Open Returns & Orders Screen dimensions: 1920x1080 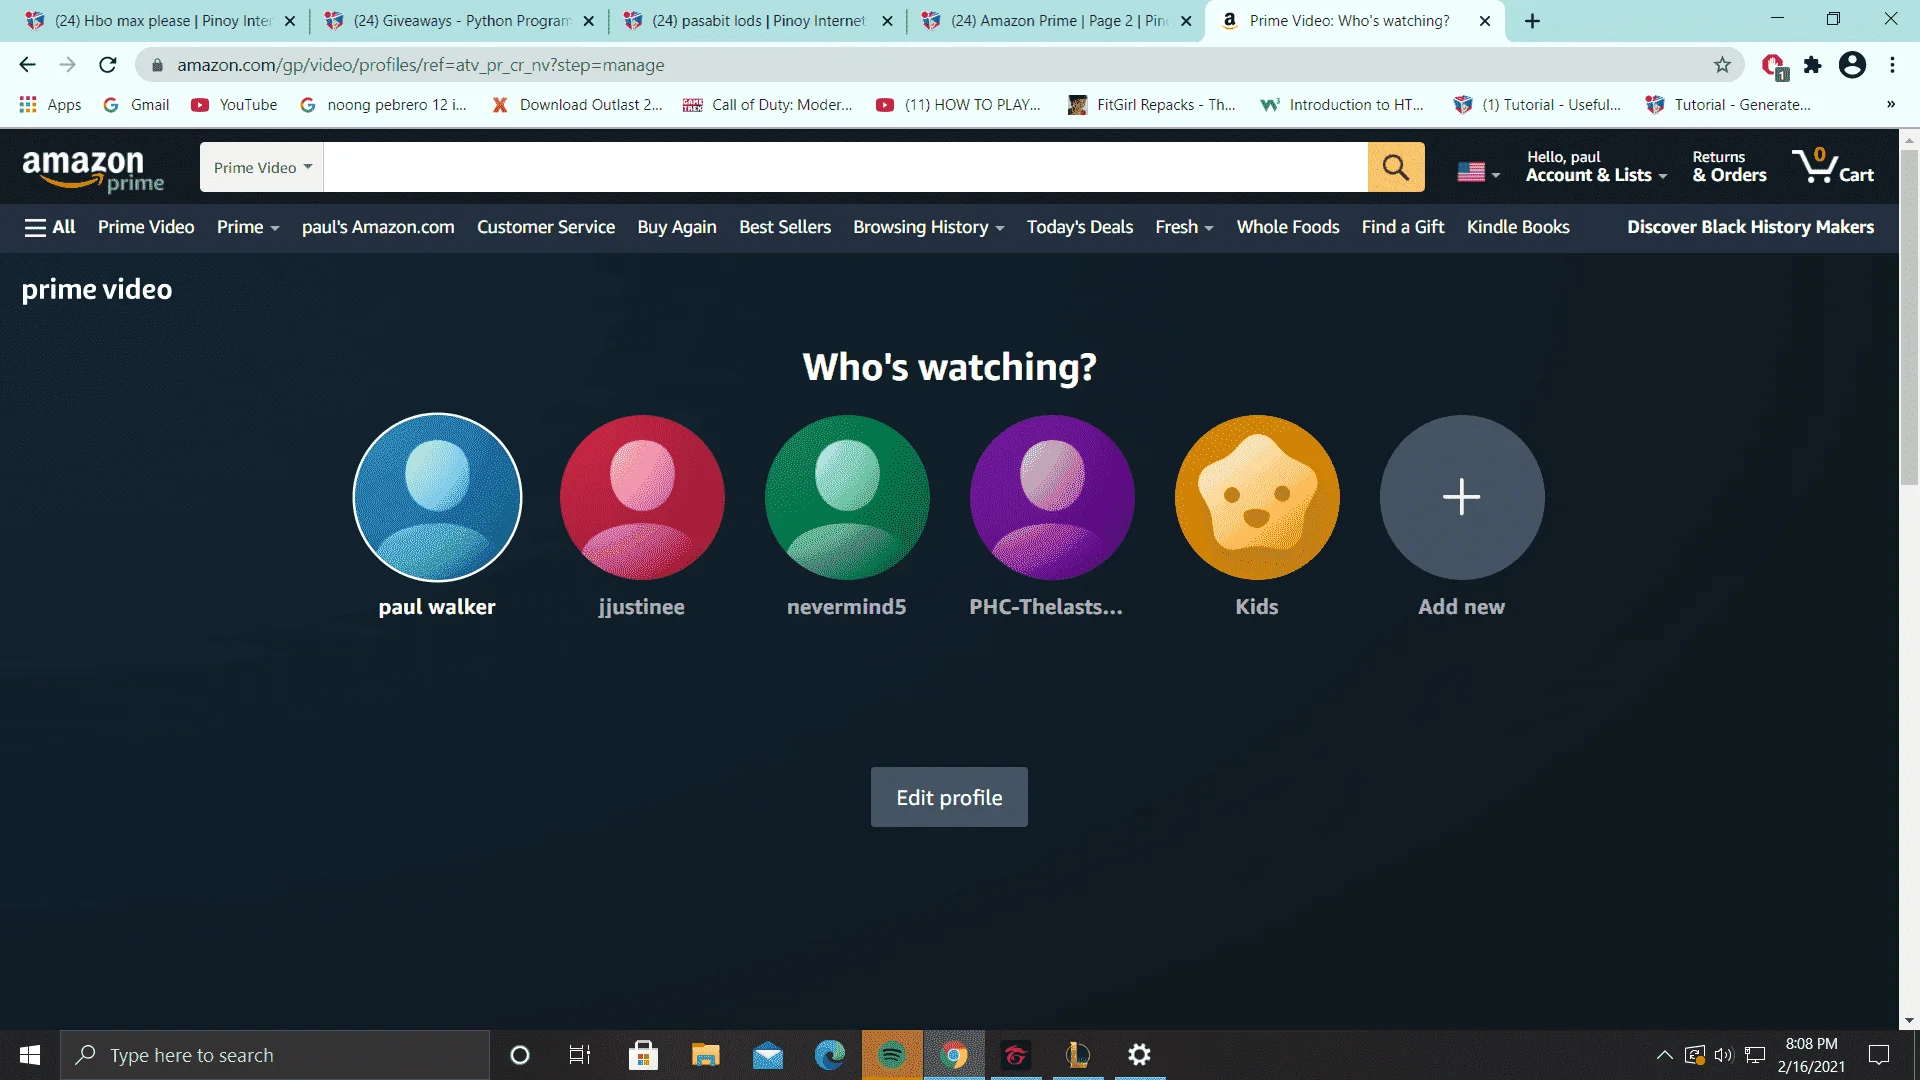click(x=1729, y=166)
